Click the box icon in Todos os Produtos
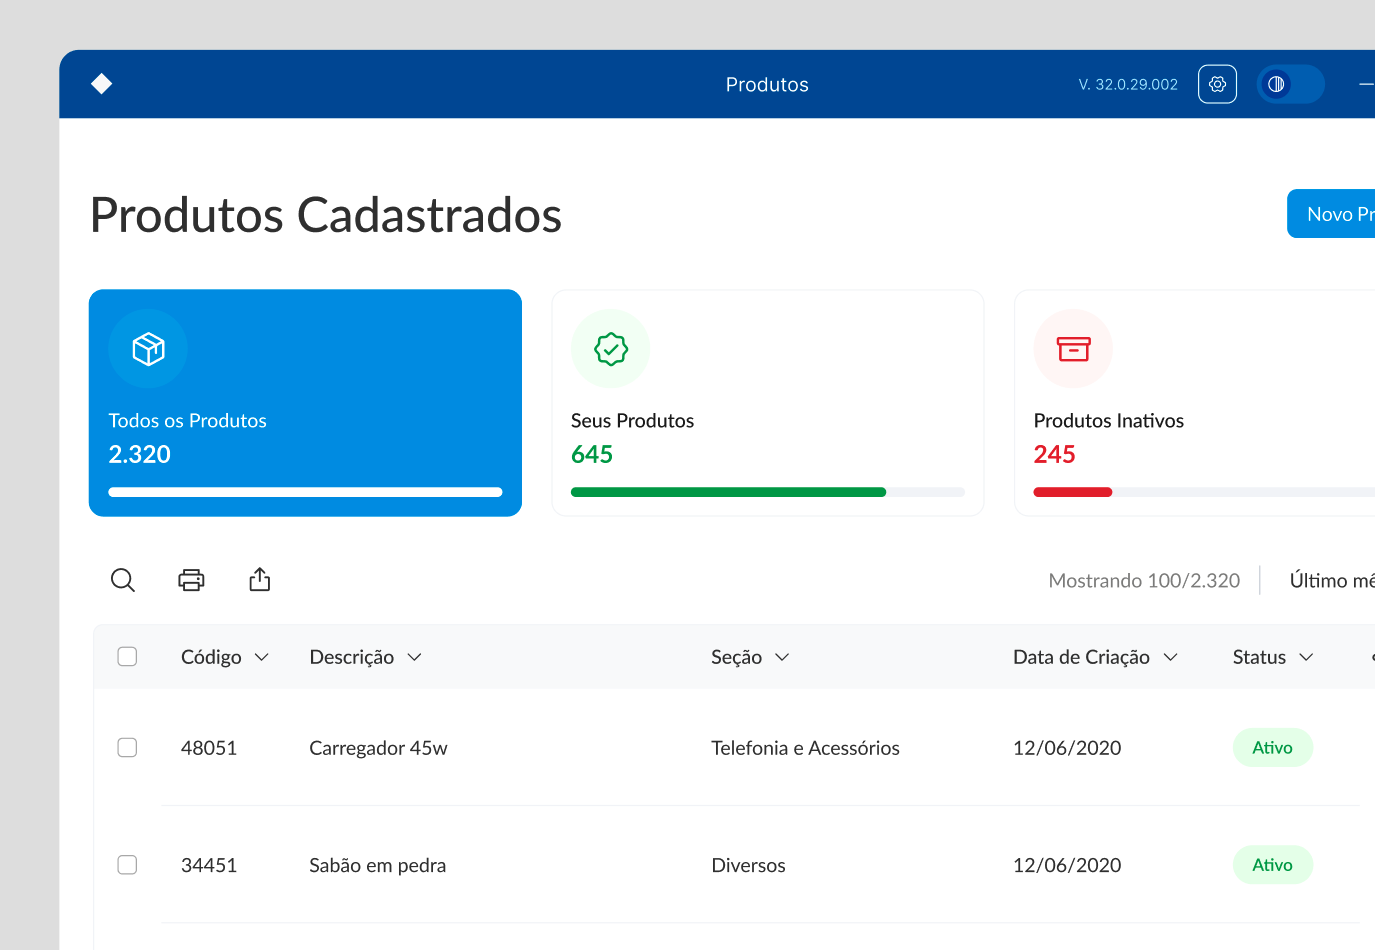This screenshot has width=1375, height=950. pyautogui.click(x=148, y=349)
